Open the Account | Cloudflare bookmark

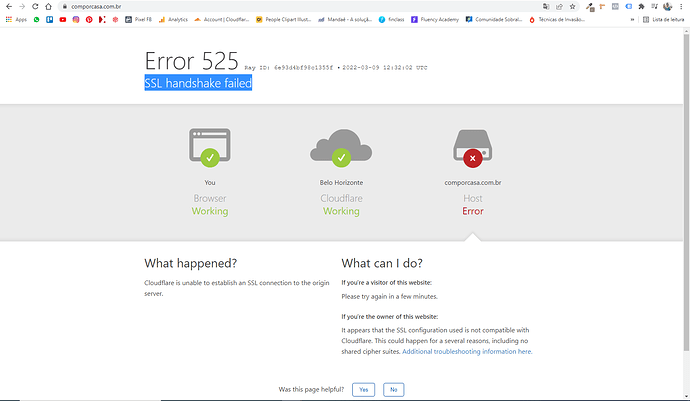click(x=222, y=19)
